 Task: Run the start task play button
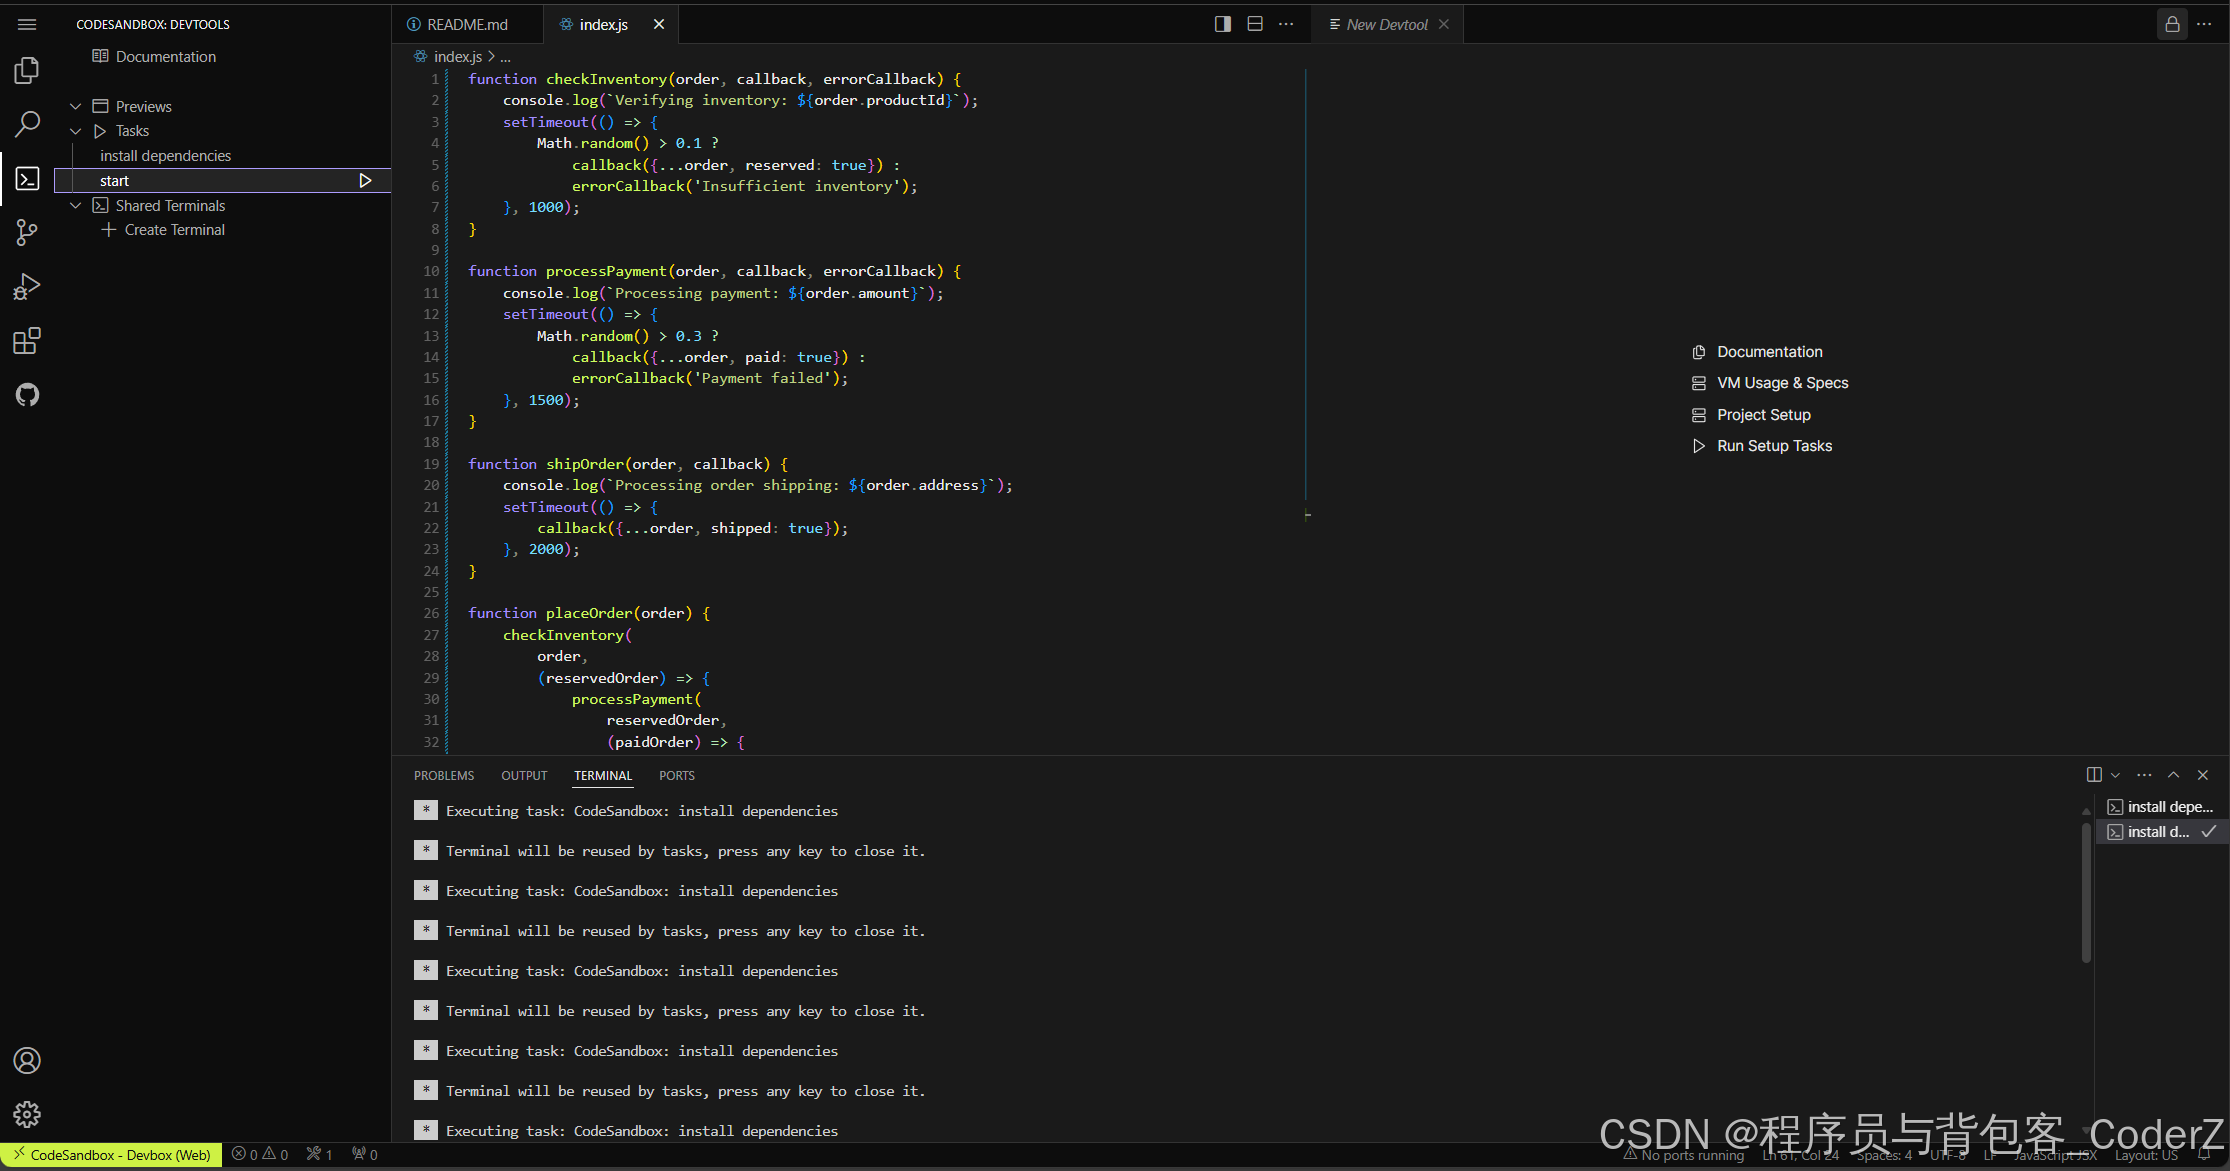tap(365, 181)
